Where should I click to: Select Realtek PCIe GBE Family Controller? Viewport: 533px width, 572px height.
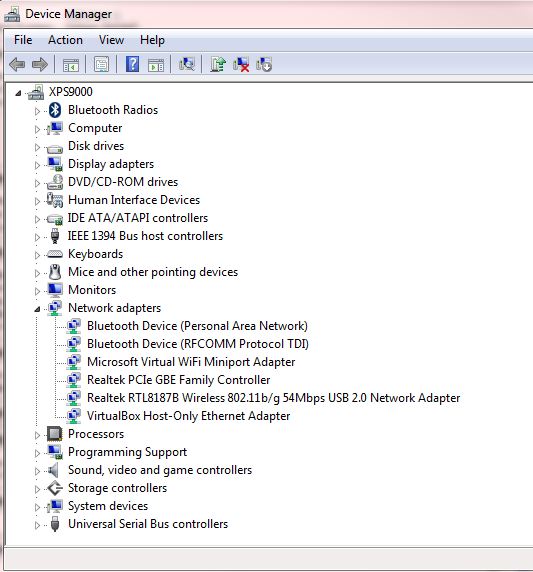(x=178, y=380)
